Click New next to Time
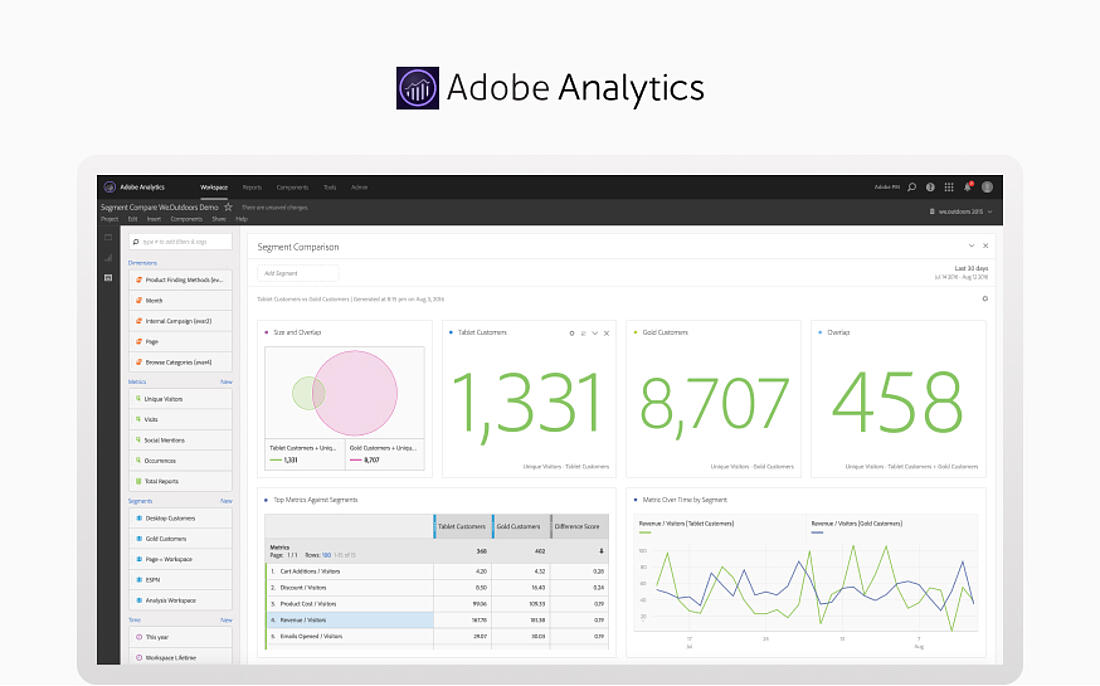 [226, 621]
